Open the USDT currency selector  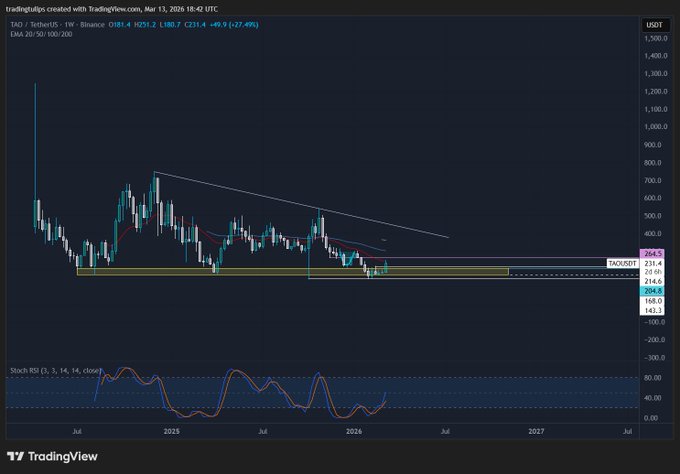(654, 25)
